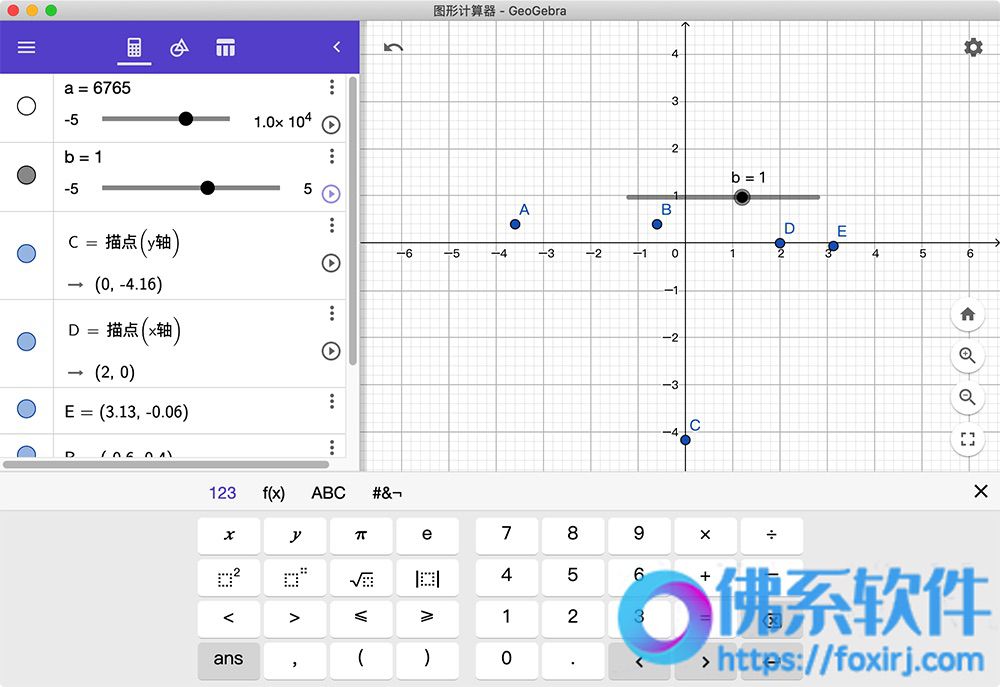Click the algebra panel horizontal scrollbar
Image resolution: width=1000 pixels, height=687 pixels.
click(166, 464)
